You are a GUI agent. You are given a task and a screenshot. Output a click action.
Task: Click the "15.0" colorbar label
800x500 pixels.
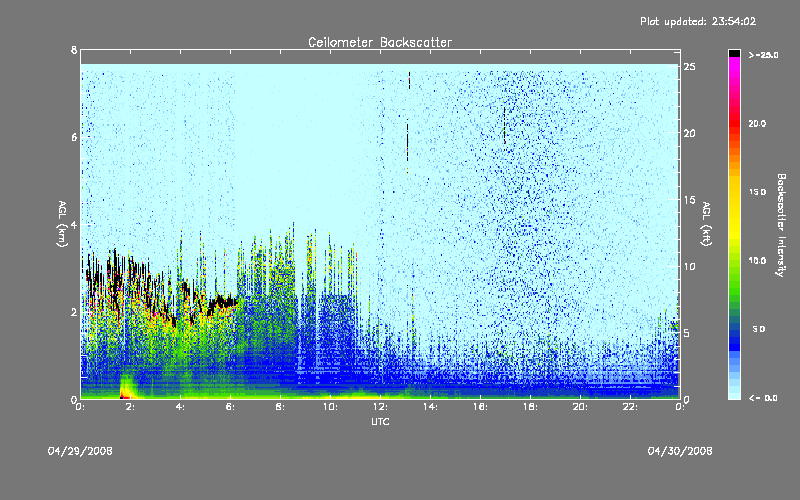[x=757, y=192]
